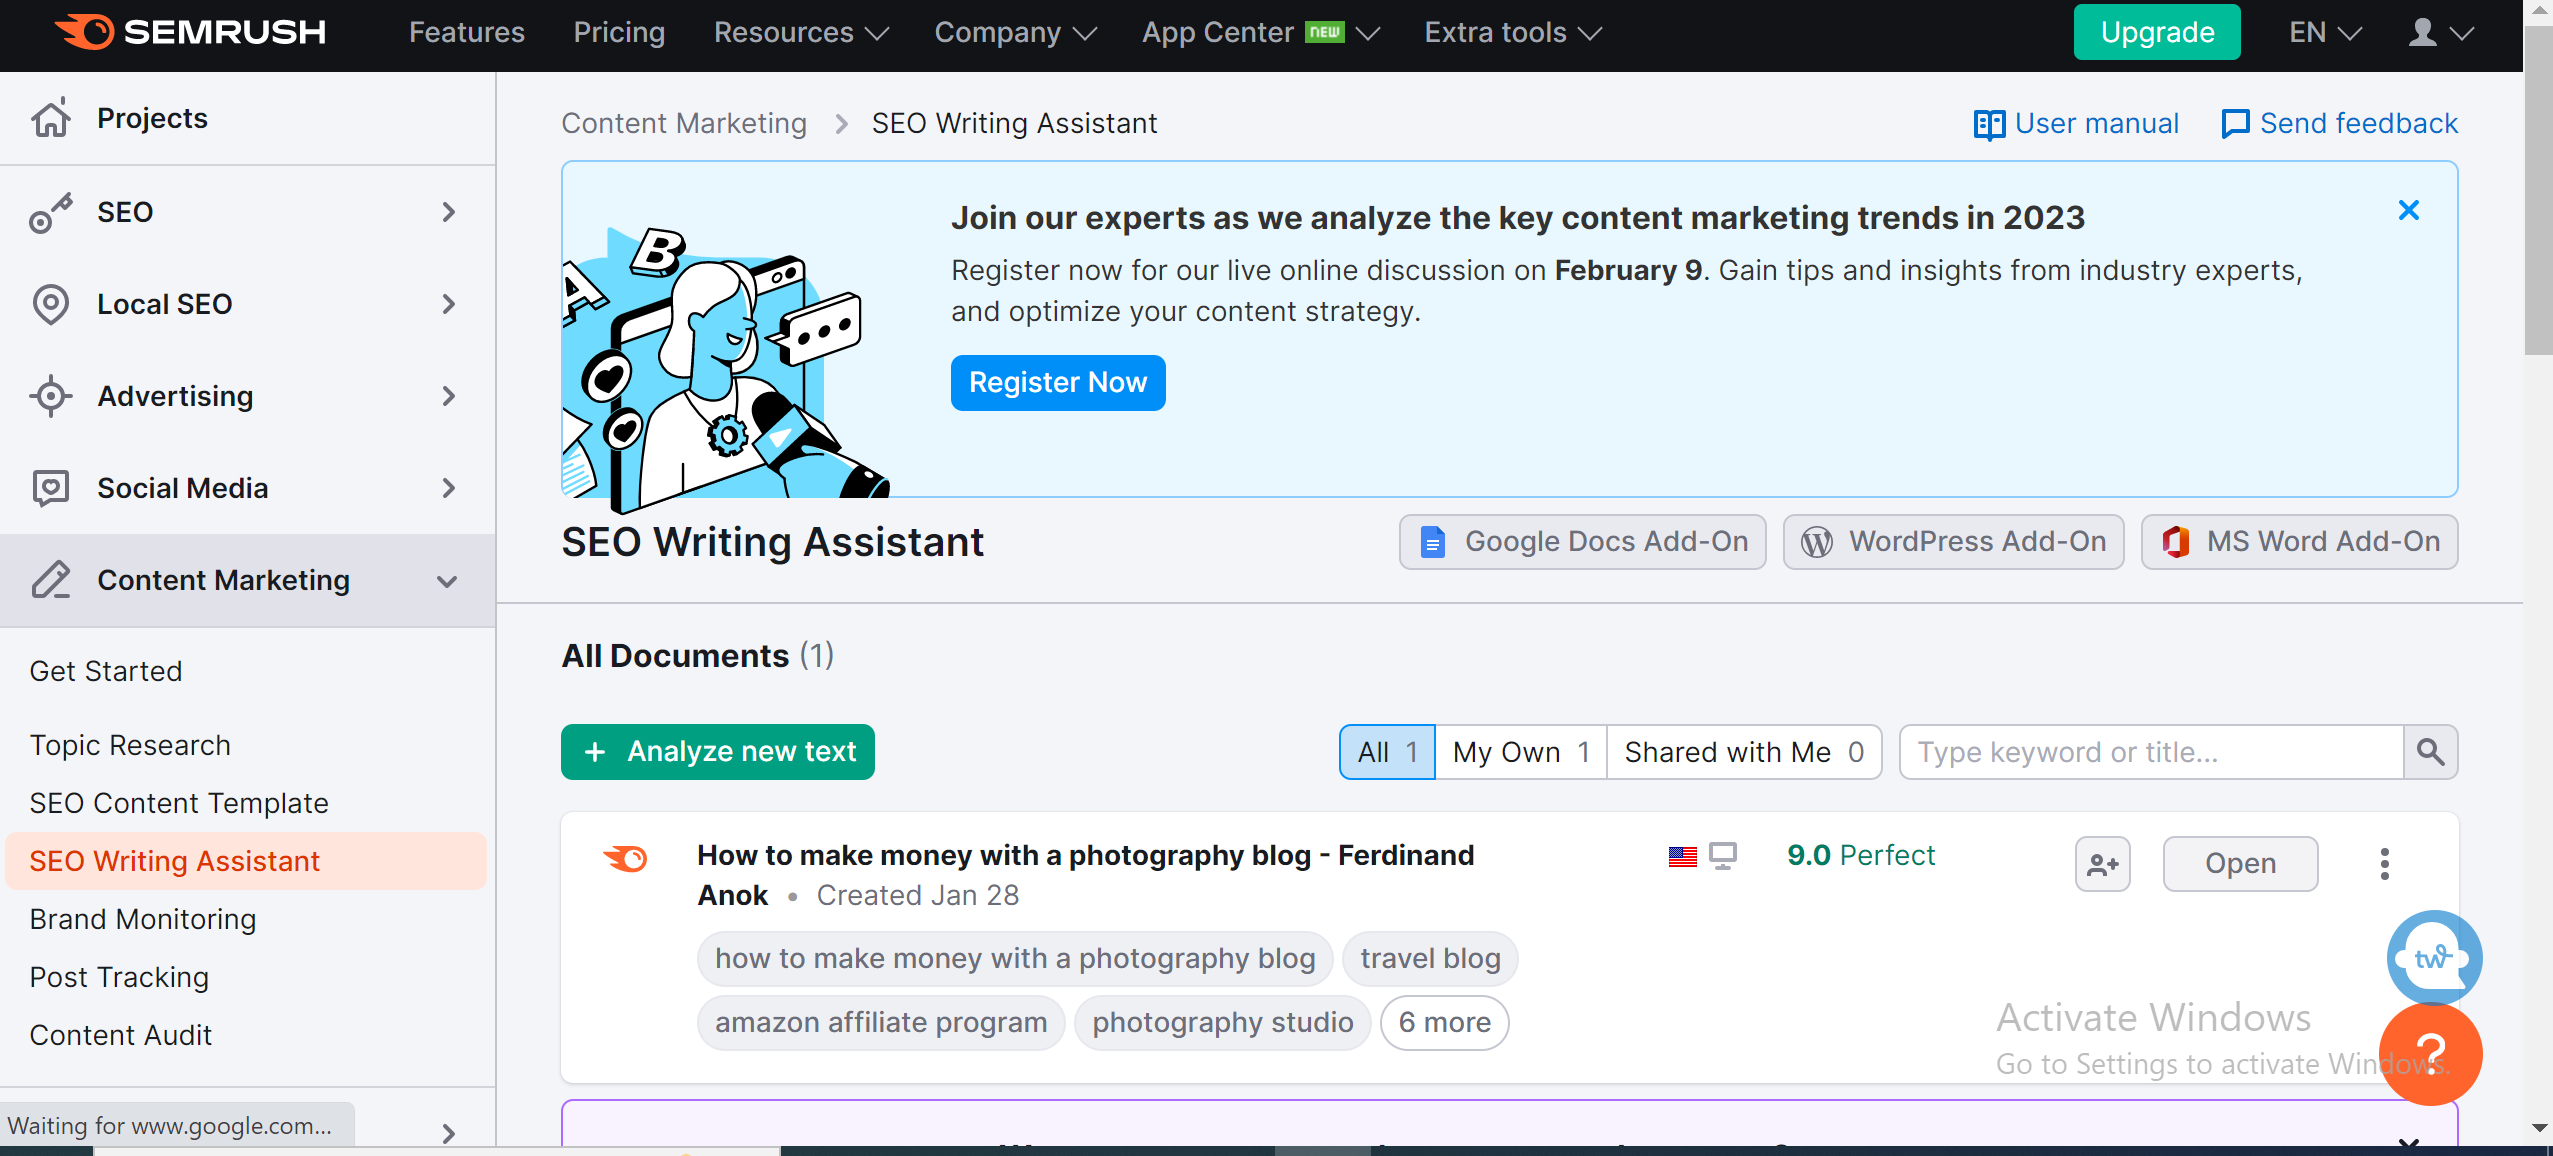
Task: Click the MS Word Add-On button
Action: coord(2299,542)
